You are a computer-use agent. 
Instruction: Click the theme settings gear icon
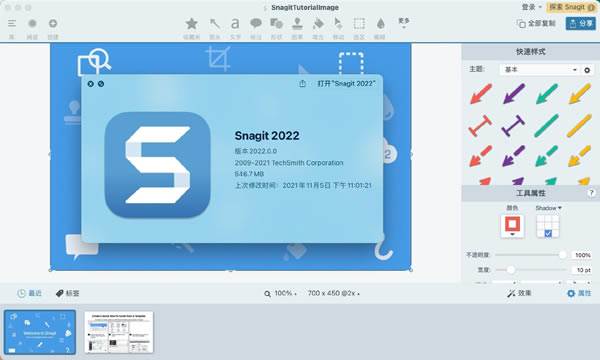point(587,70)
